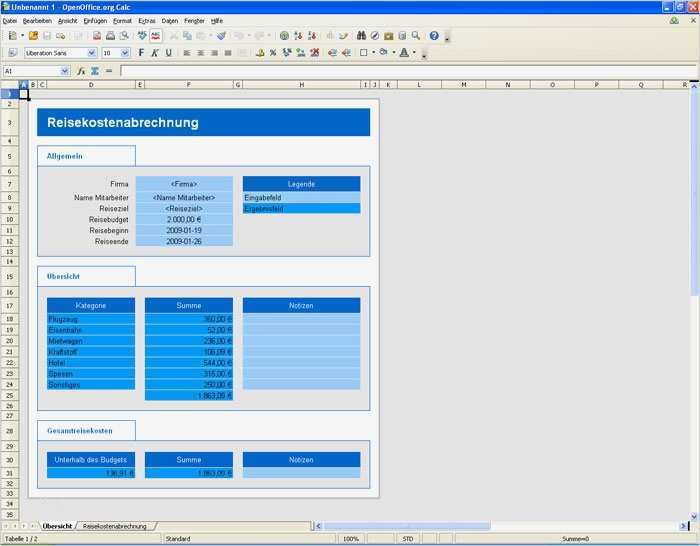Click column header F
This screenshot has height=546, width=700.
[188, 85]
